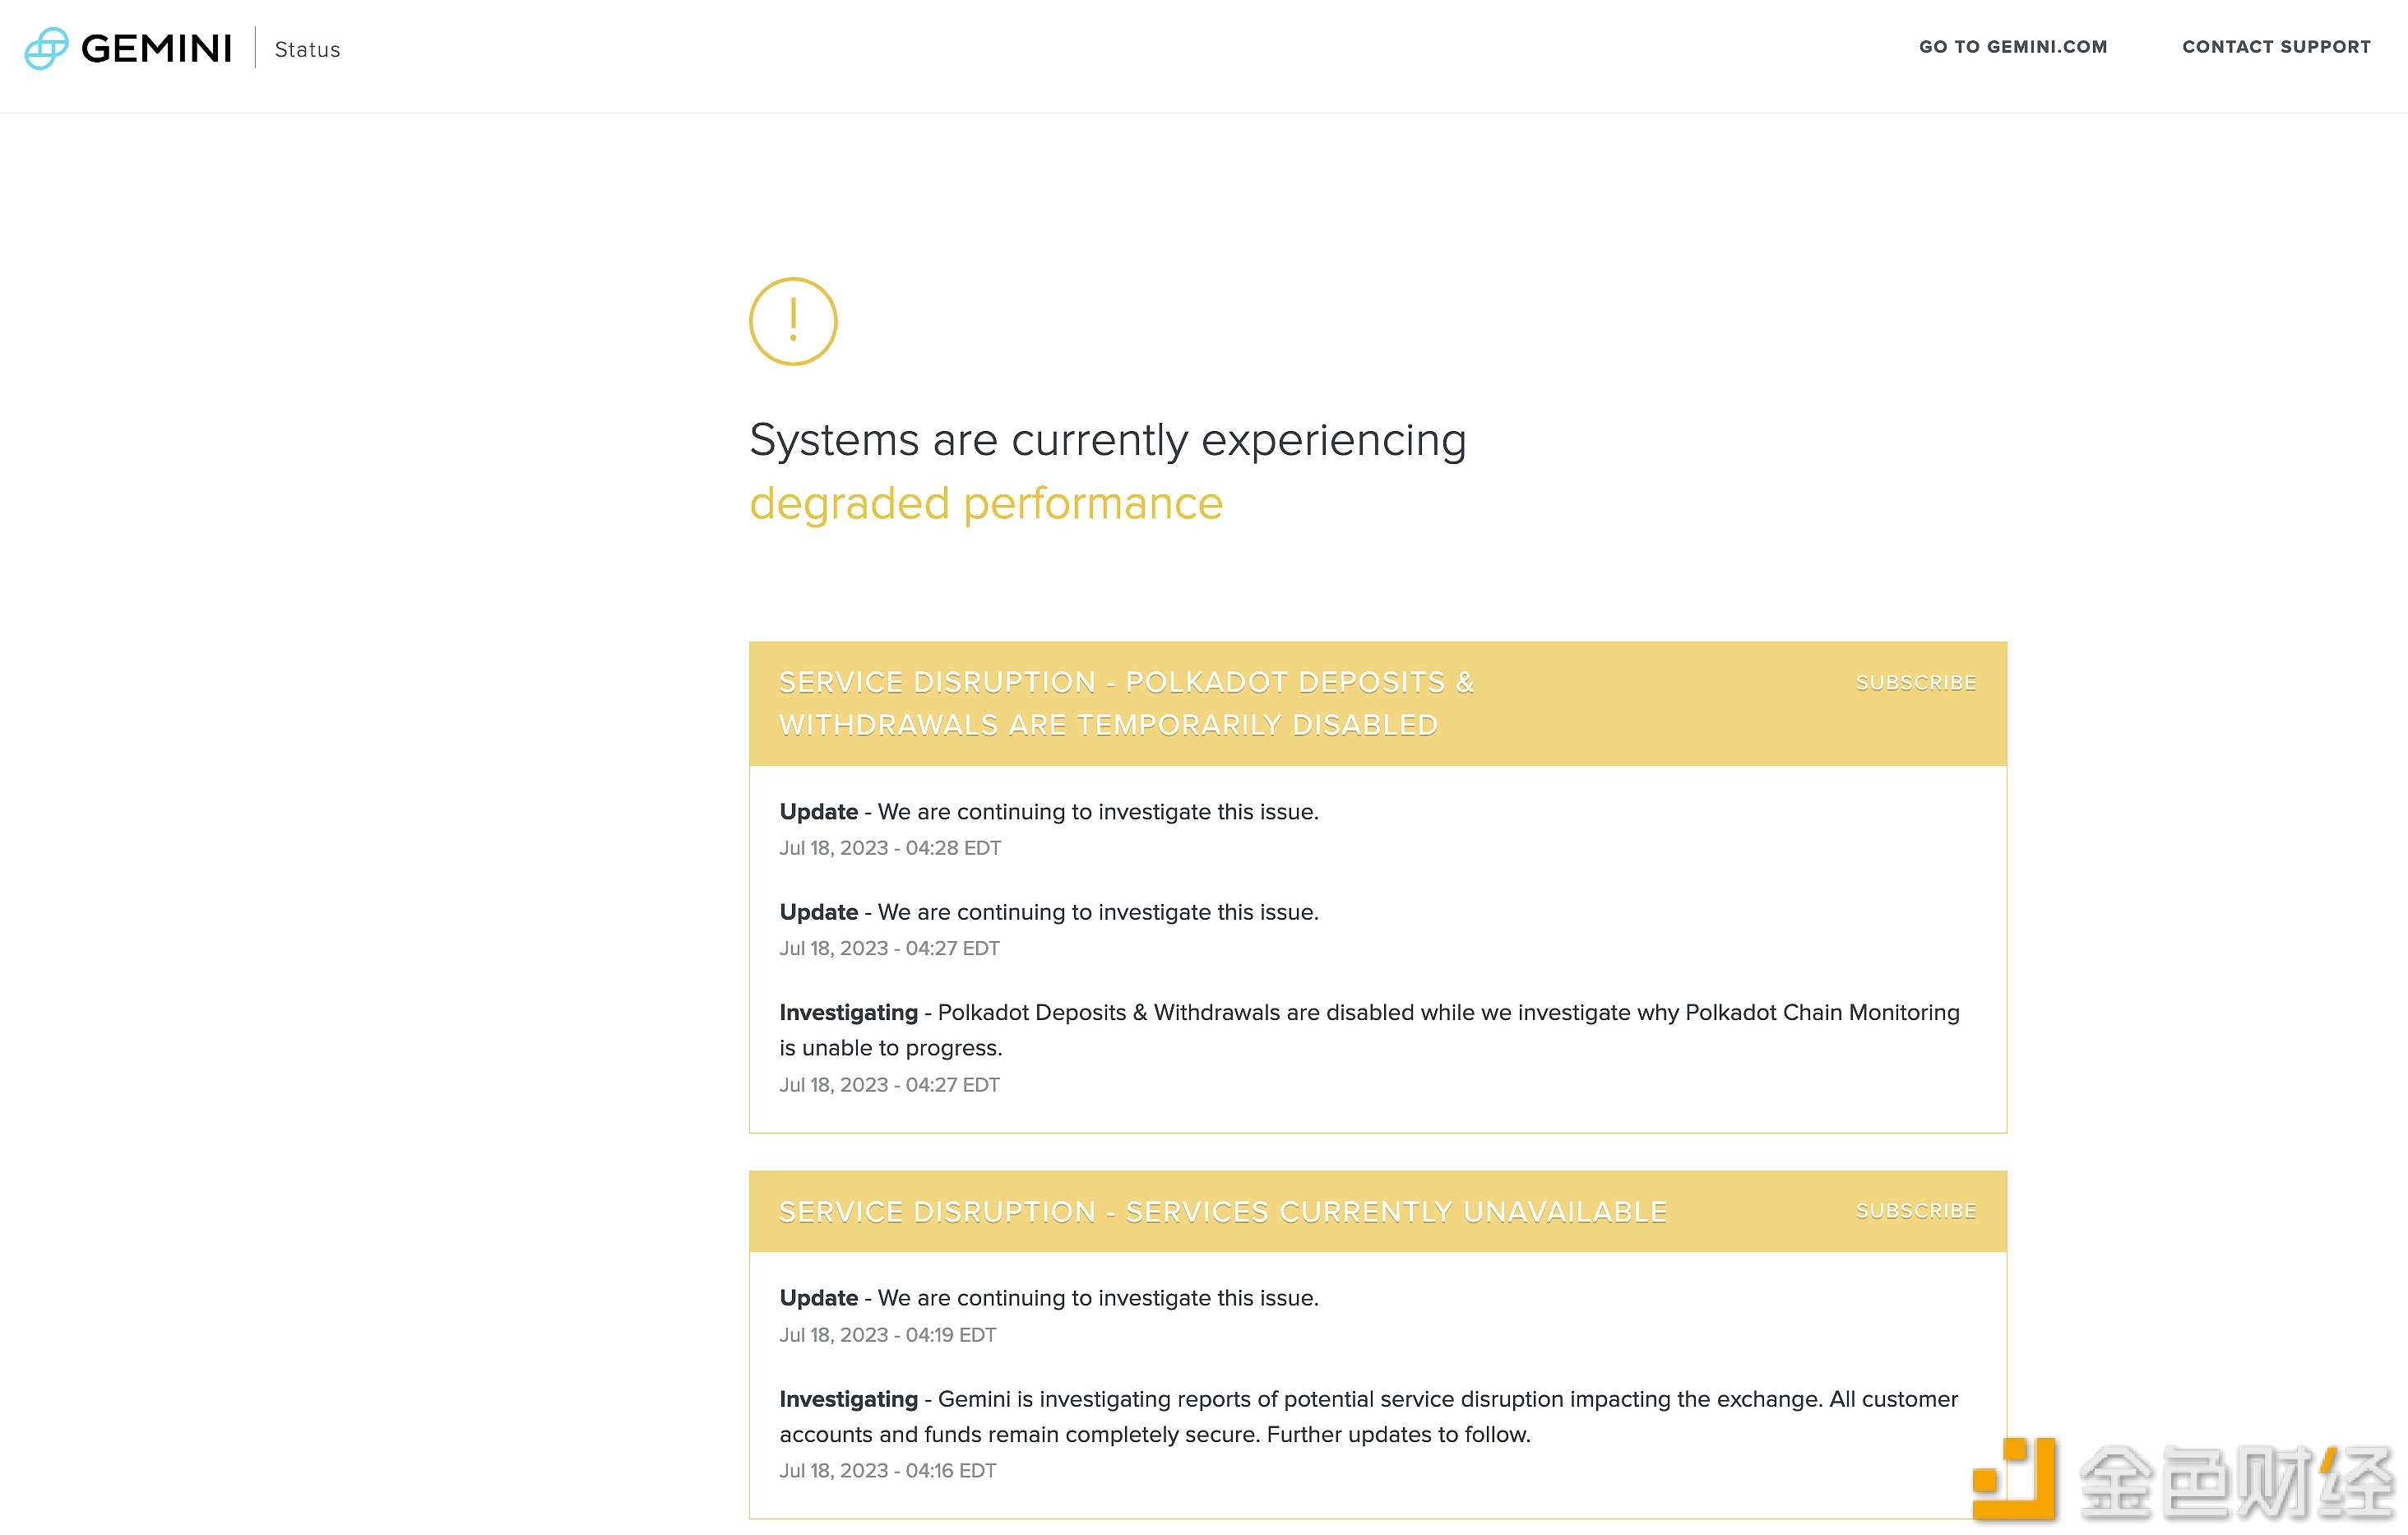Open the Services Currently Unavailable incident title
Image resolution: width=2408 pixels, height=1535 pixels.
[x=1222, y=1211]
